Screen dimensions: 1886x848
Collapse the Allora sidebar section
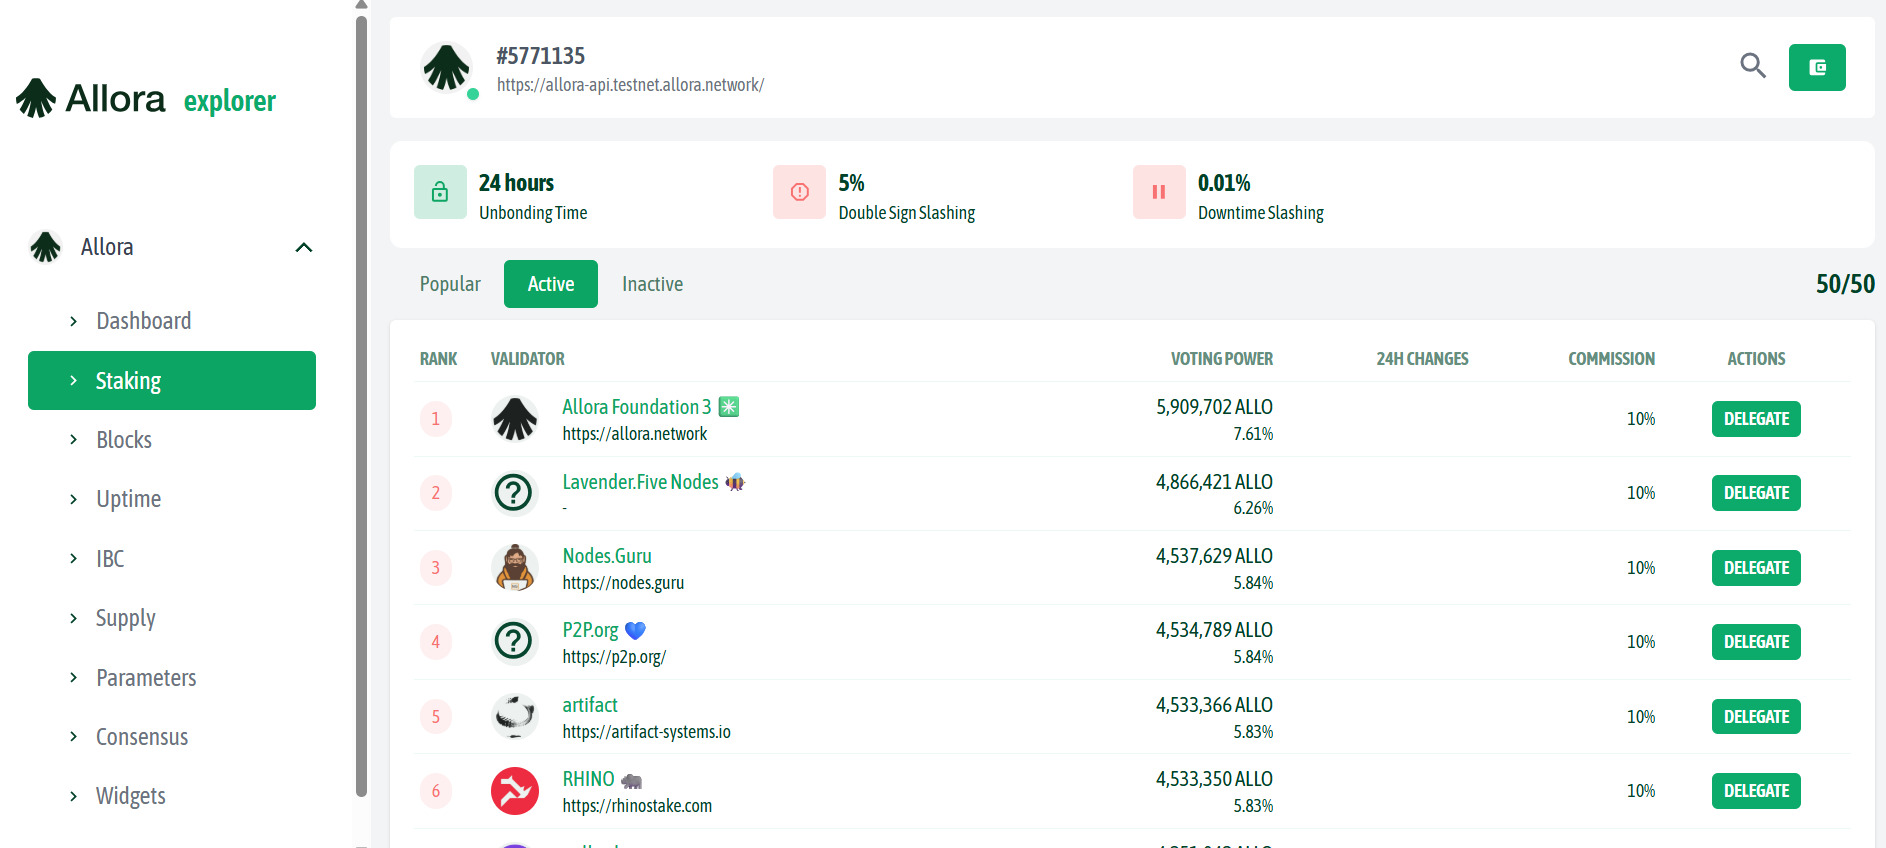(304, 247)
